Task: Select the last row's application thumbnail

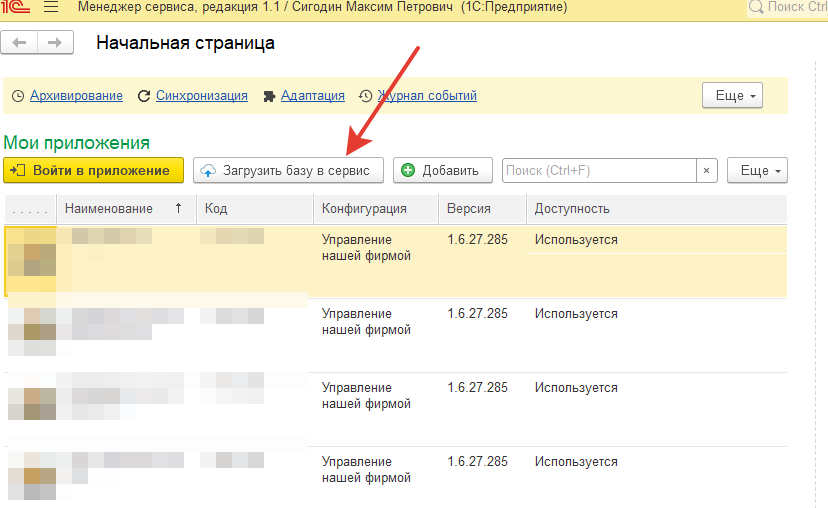Action: pos(32,476)
